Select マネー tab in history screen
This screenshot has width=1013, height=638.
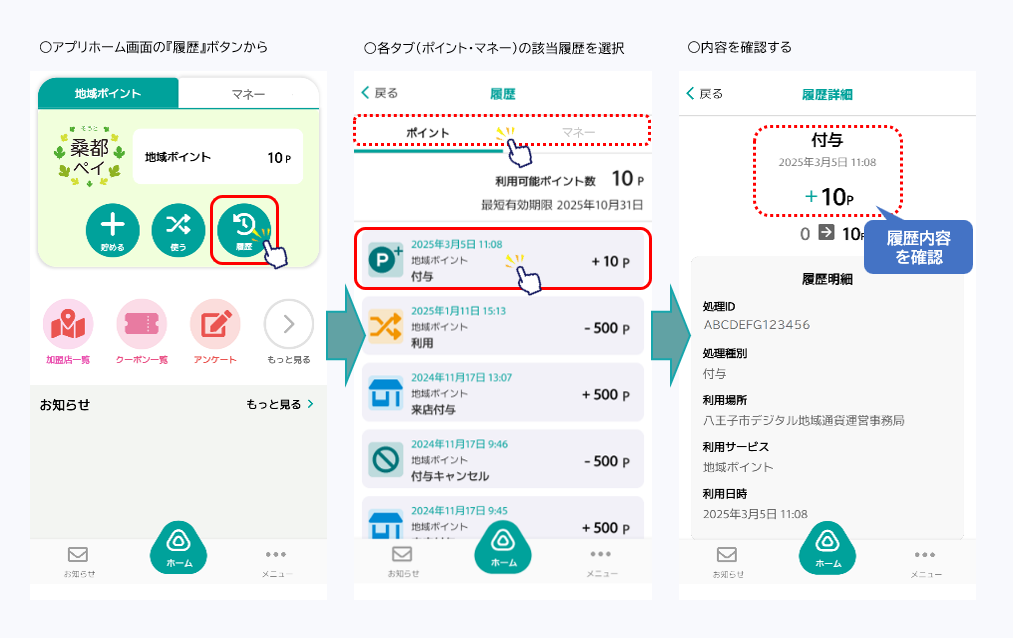[x=578, y=132]
